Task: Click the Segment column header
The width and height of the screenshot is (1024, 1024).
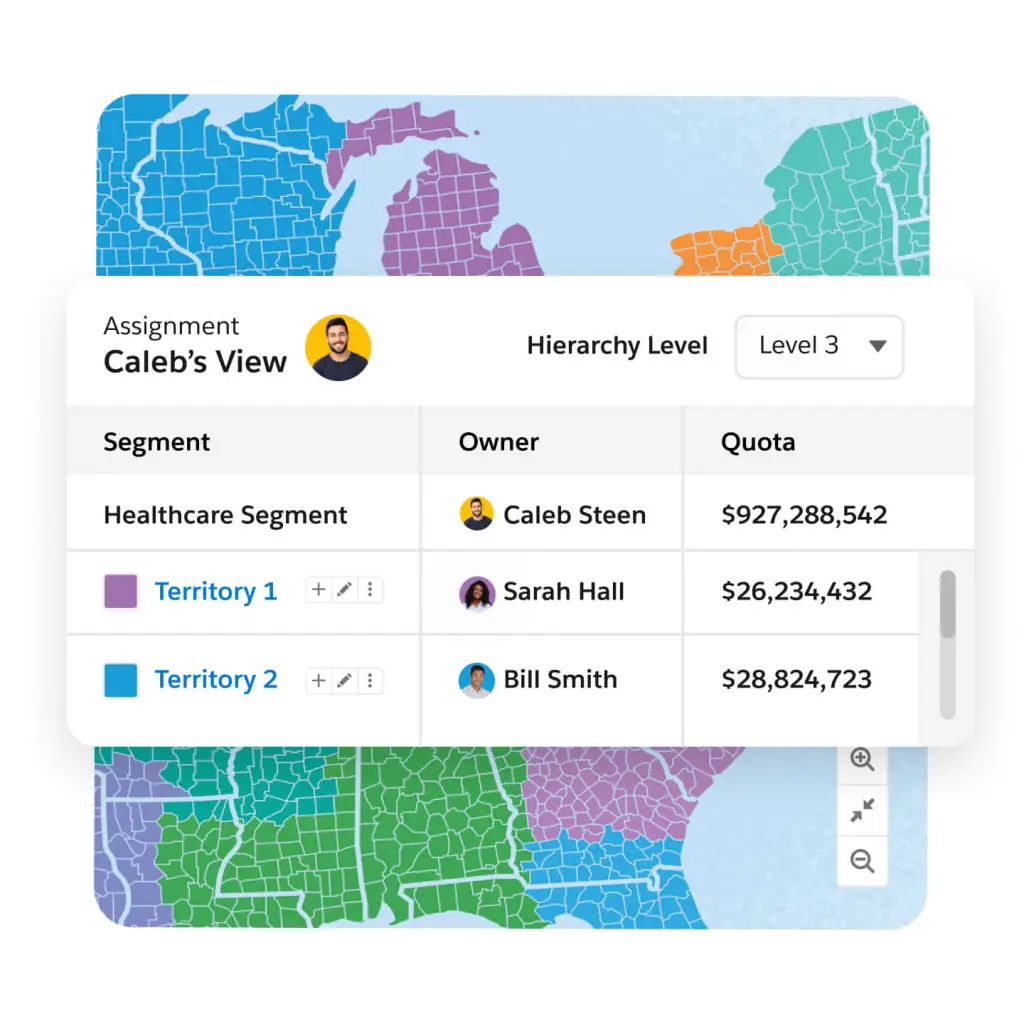Action: 157,442
